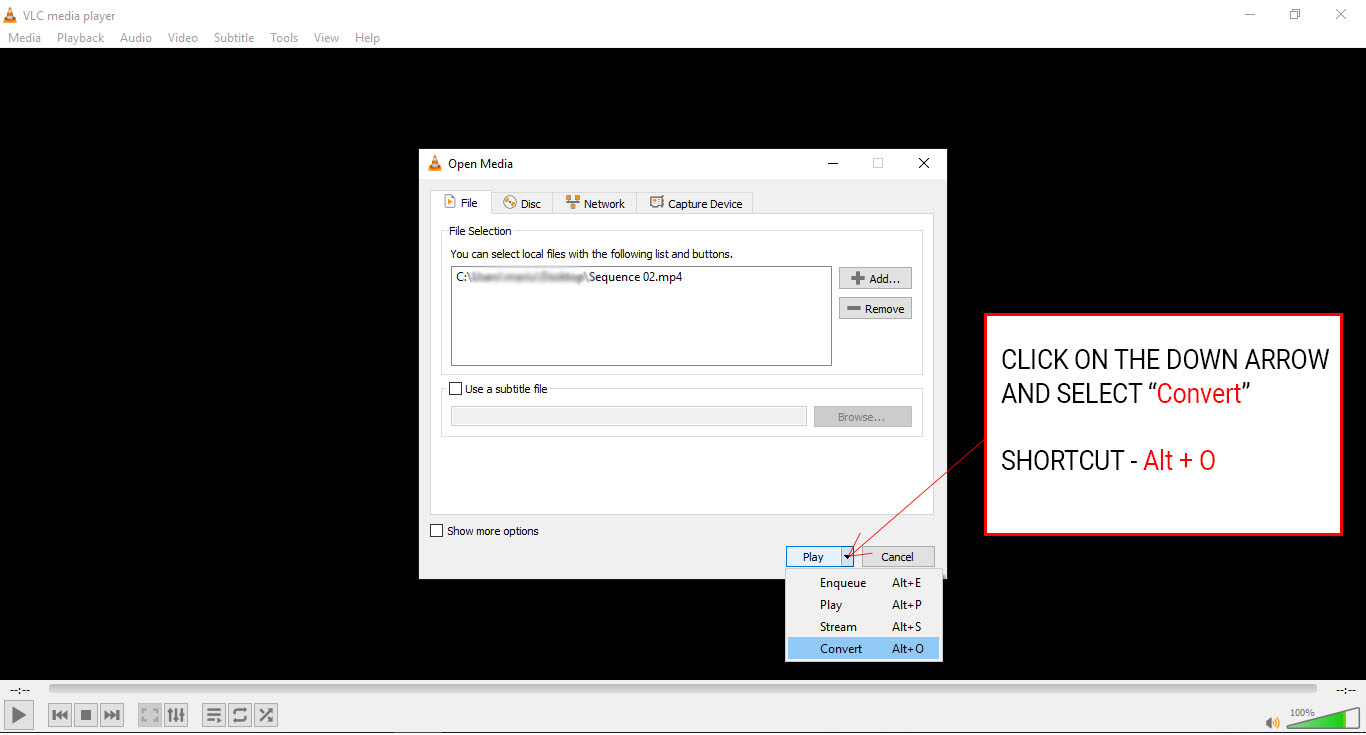Click elapsed time label at left
This screenshot has height=735, width=1366.
click(x=19, y=689)
